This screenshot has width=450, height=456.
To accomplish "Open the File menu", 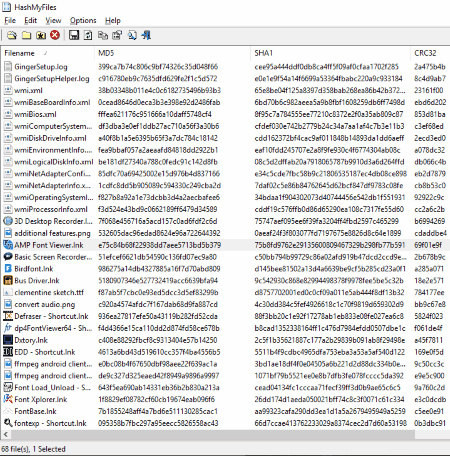I will [x=10, y=20].
